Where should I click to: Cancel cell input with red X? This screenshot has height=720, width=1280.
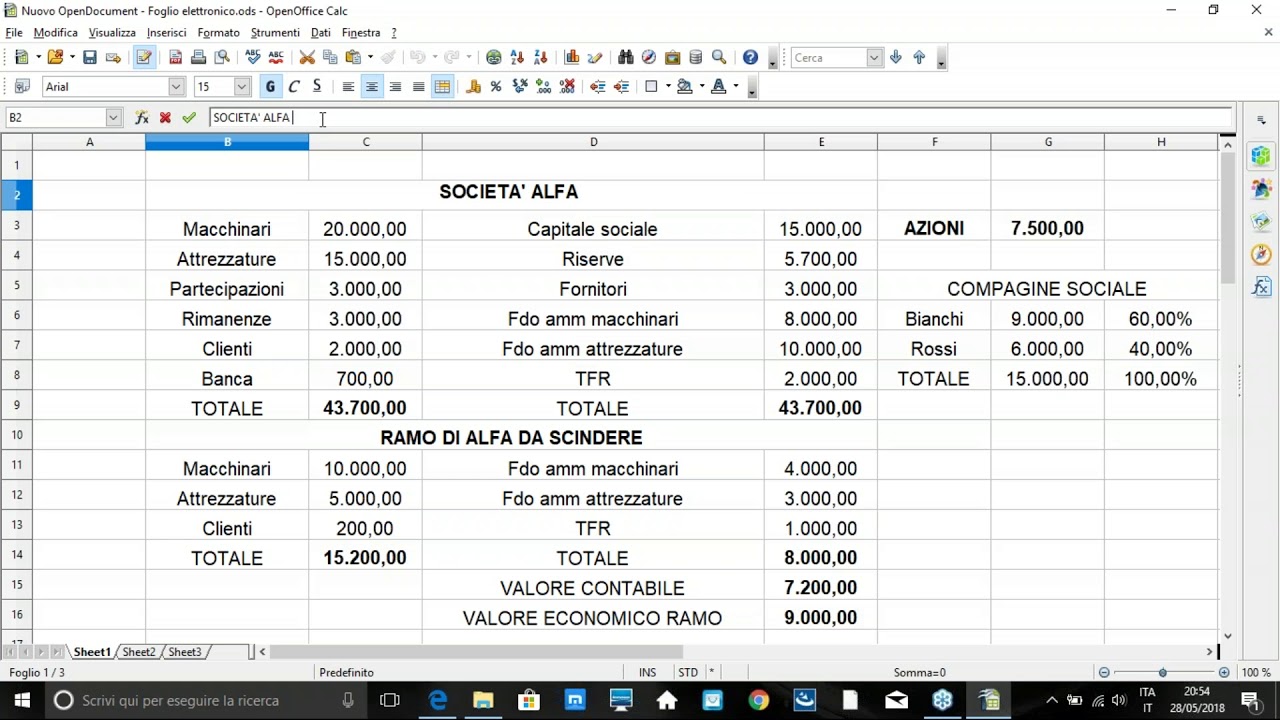click(x=165, y=118)
